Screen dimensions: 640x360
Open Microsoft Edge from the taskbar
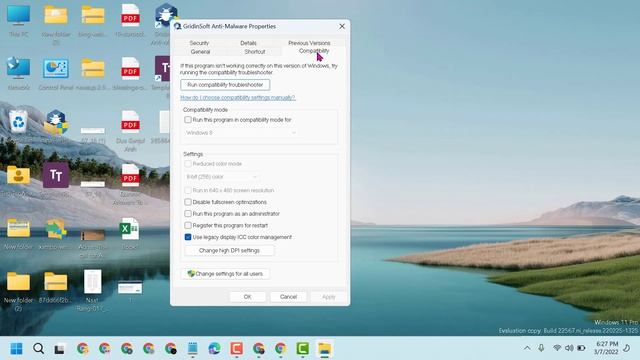click(214, 349)
